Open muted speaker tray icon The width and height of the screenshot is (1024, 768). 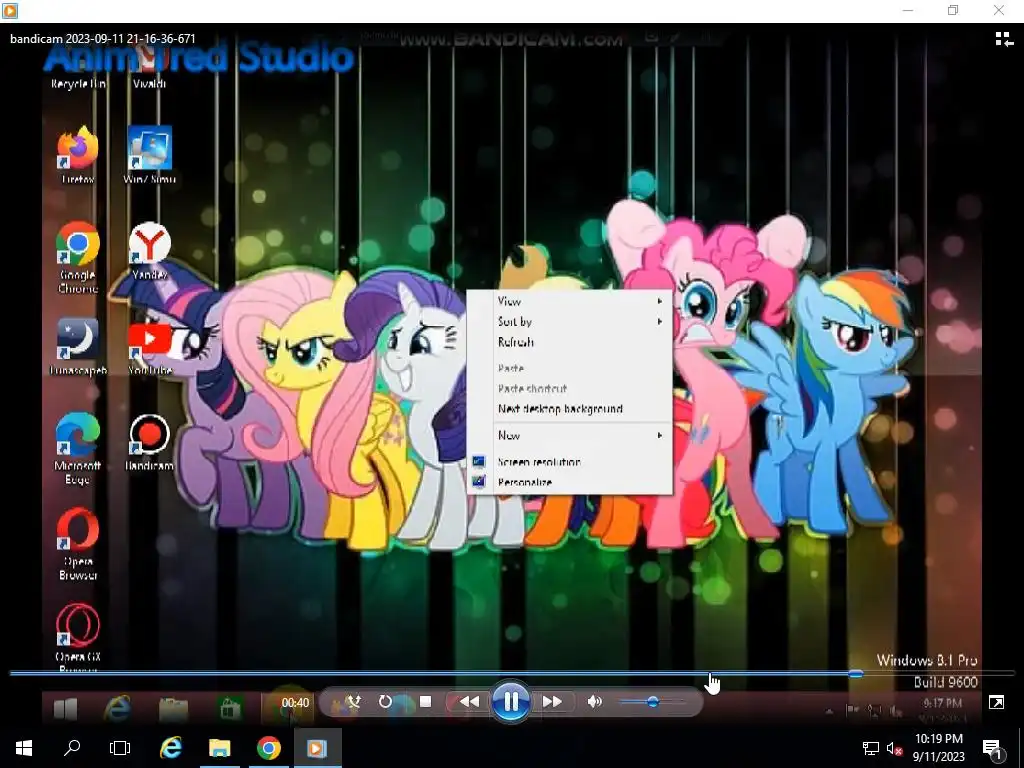894,748
